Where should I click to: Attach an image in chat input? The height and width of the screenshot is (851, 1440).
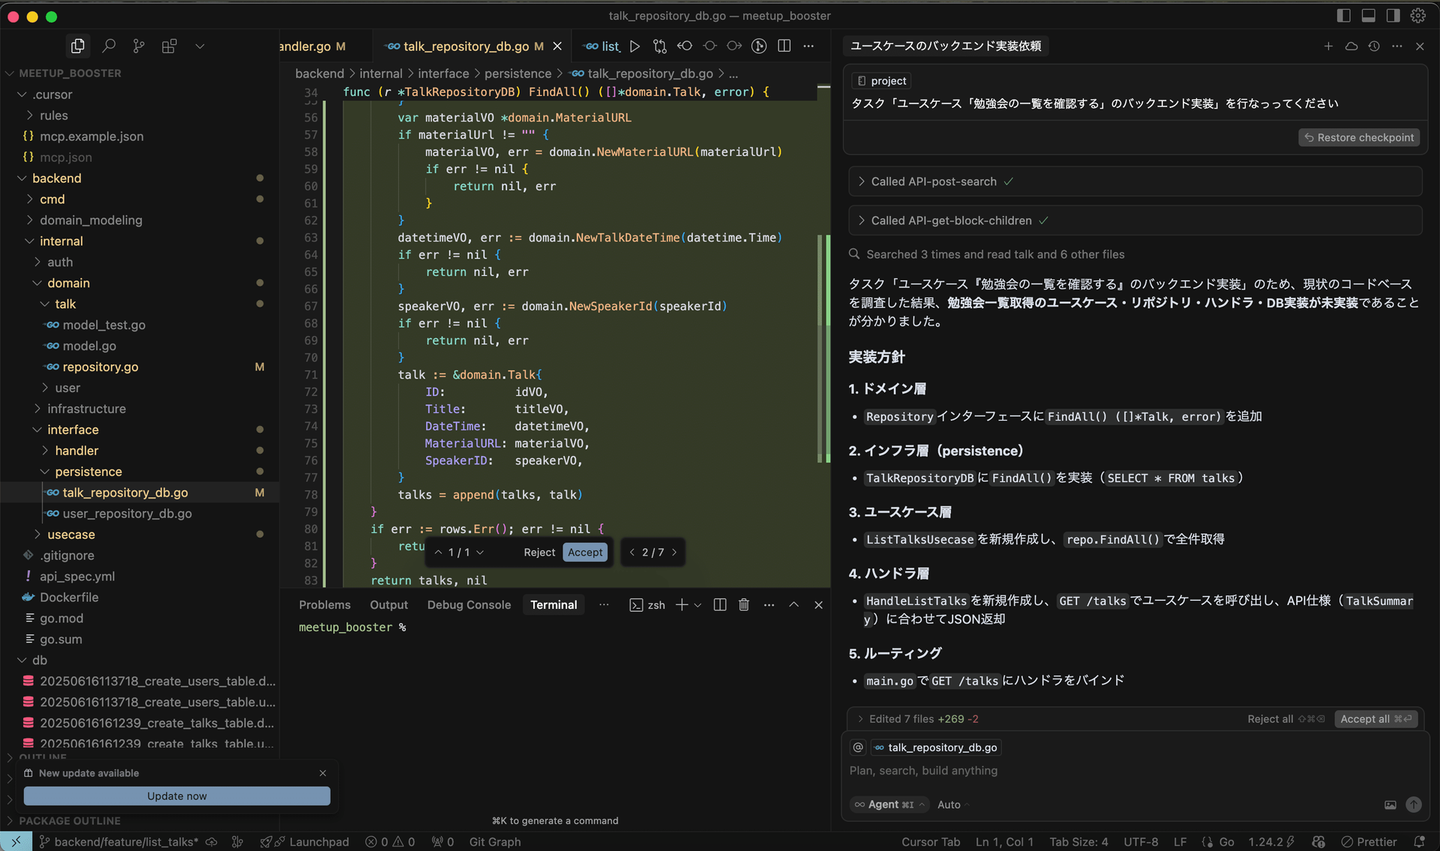coord(1390,805)
